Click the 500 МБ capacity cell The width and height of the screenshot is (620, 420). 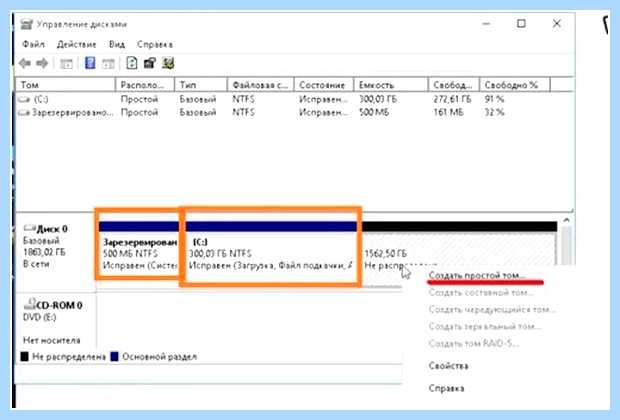click(374, 112)
